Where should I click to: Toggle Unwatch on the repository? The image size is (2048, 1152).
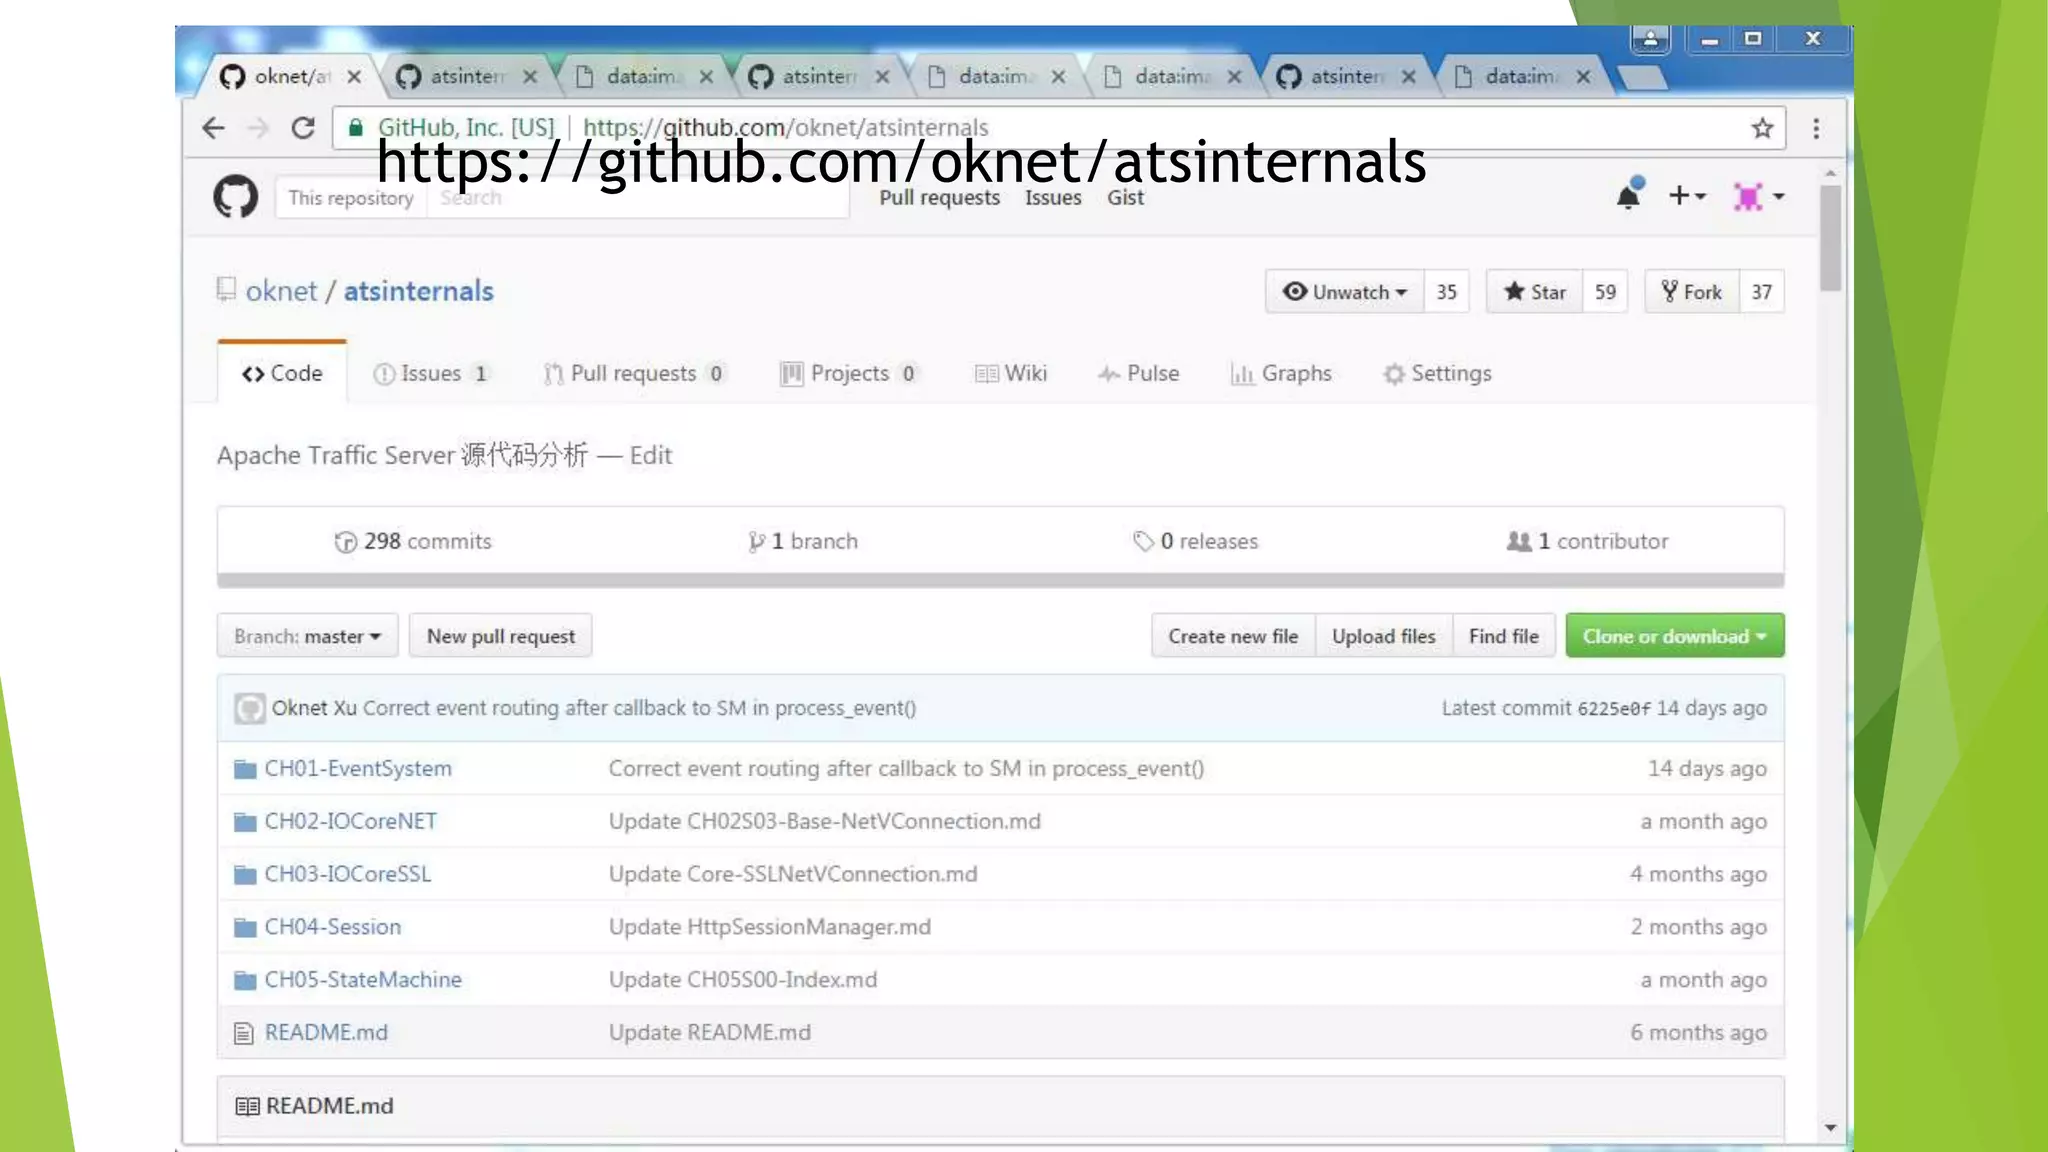tap(1346, 292)
